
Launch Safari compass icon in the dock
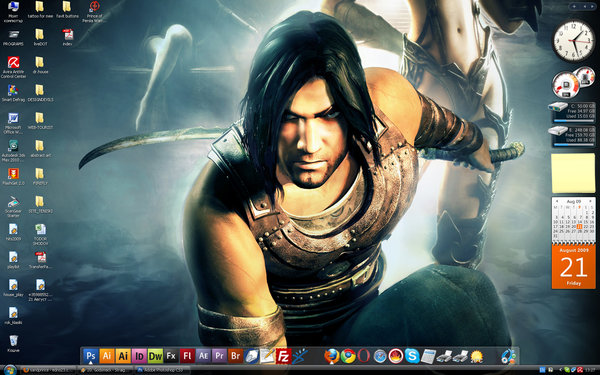point(380,356)
